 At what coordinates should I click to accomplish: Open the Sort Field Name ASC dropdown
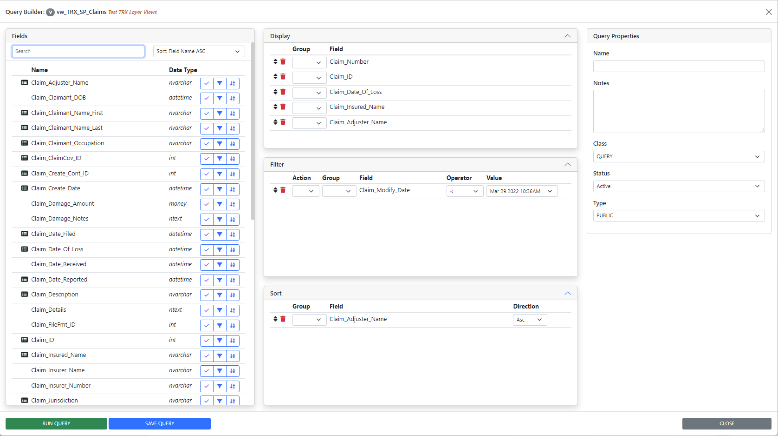click(x=198, y=51)
